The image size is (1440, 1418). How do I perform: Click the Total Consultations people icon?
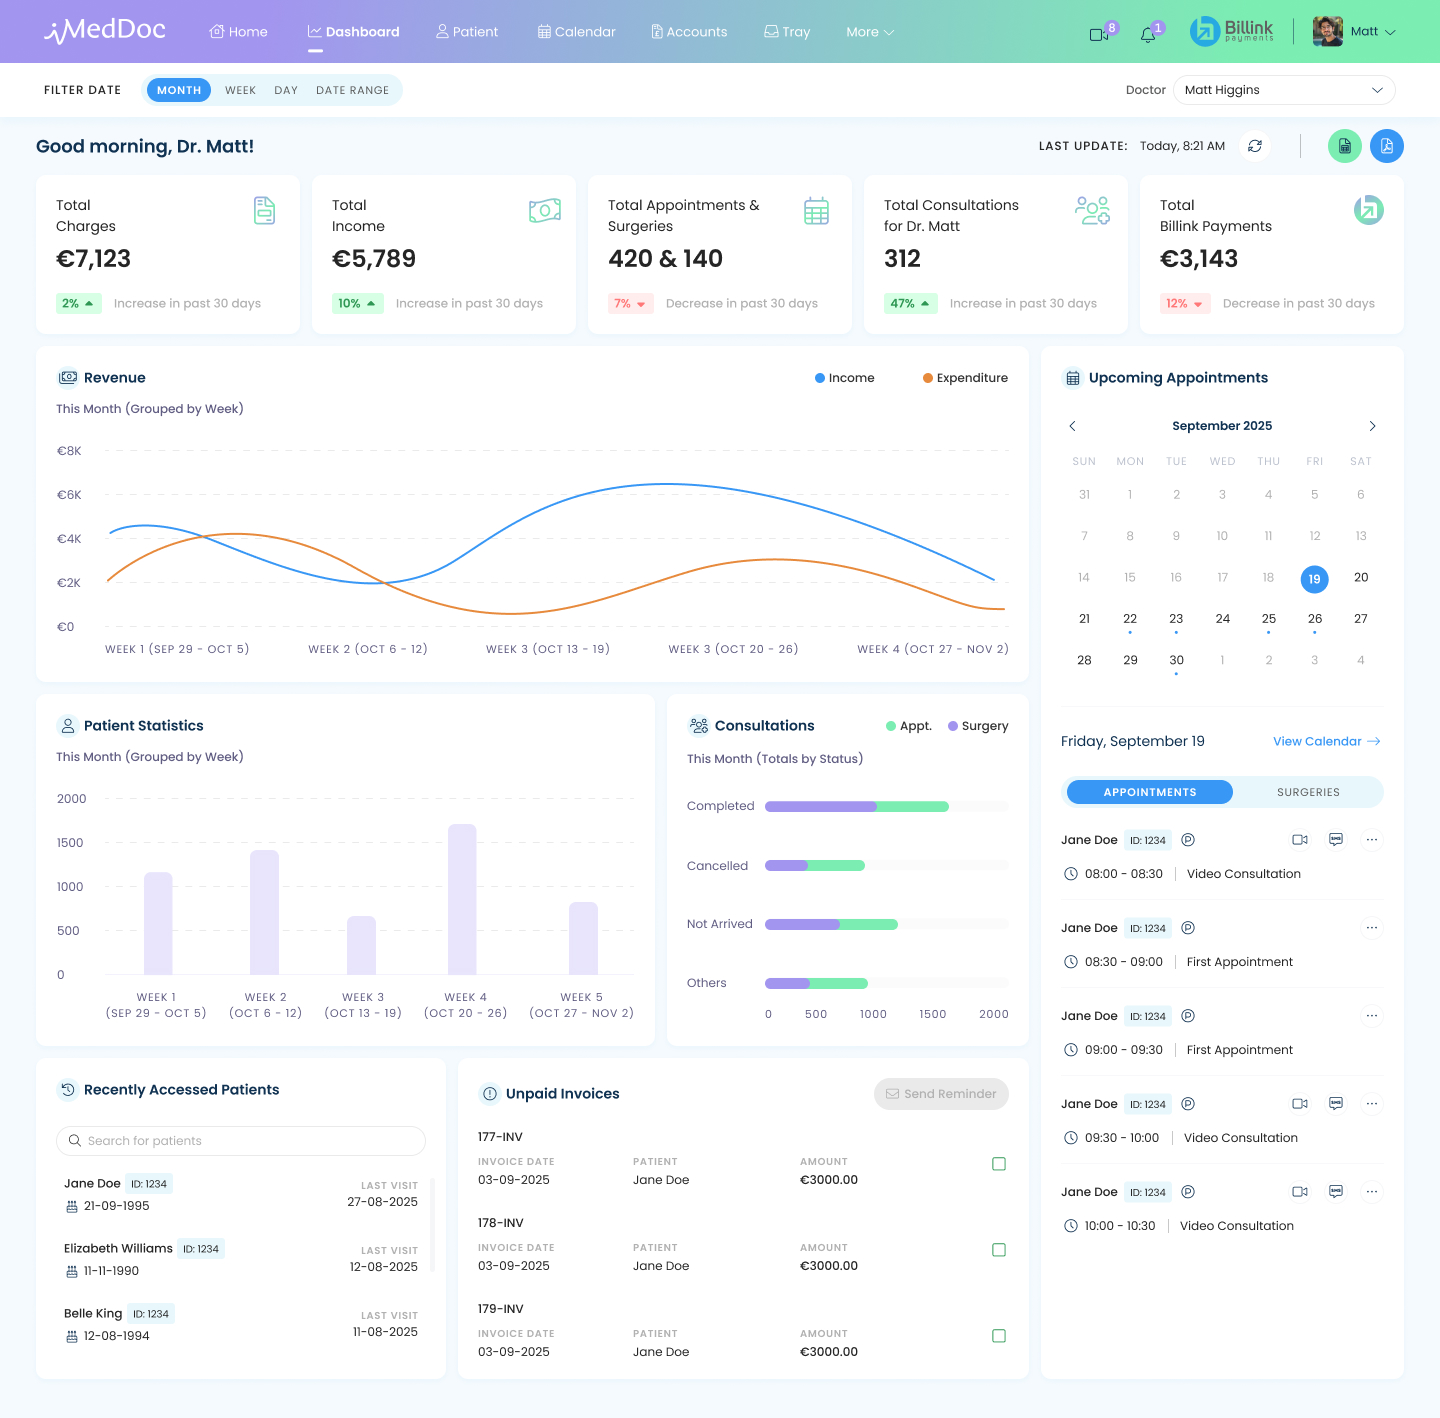click(1092, 210)
